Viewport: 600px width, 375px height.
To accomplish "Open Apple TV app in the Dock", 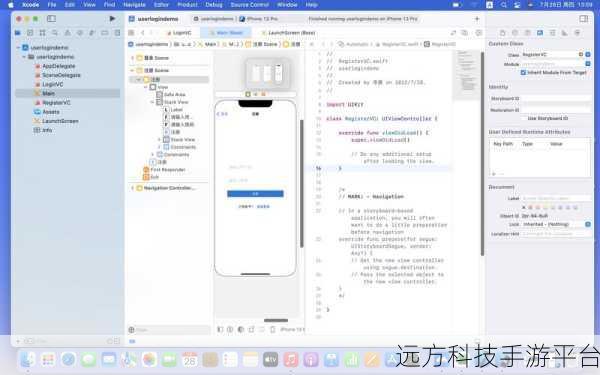I will tap(271, 359).
